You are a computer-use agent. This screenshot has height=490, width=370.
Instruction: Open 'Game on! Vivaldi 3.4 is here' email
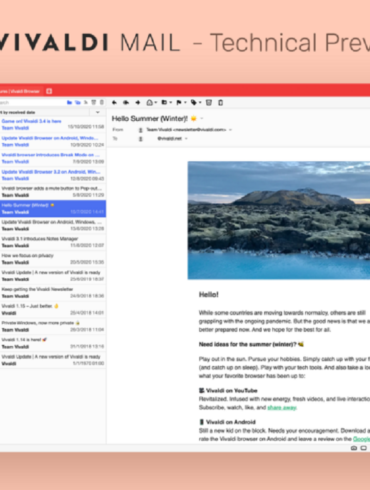53,124
